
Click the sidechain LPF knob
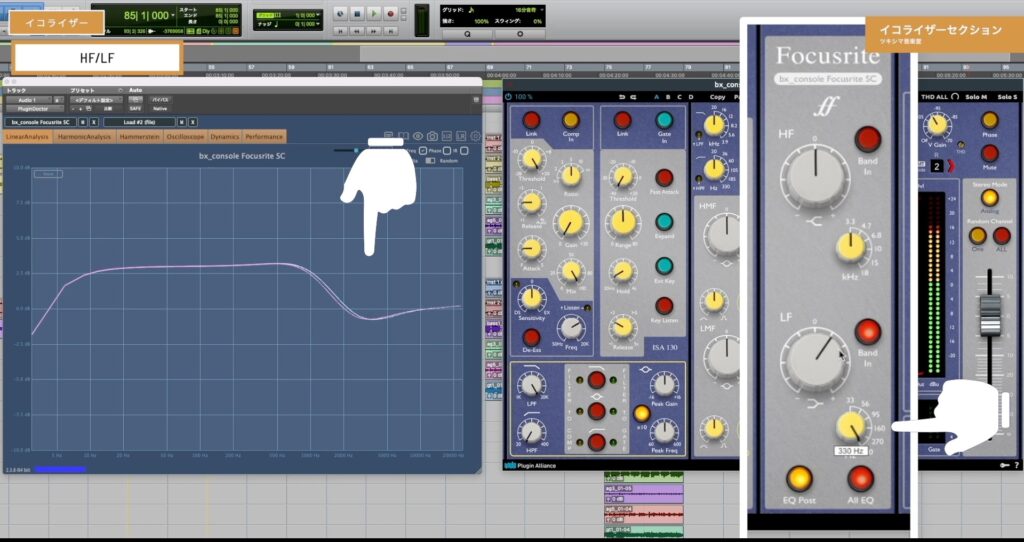[x=532, y=384]
